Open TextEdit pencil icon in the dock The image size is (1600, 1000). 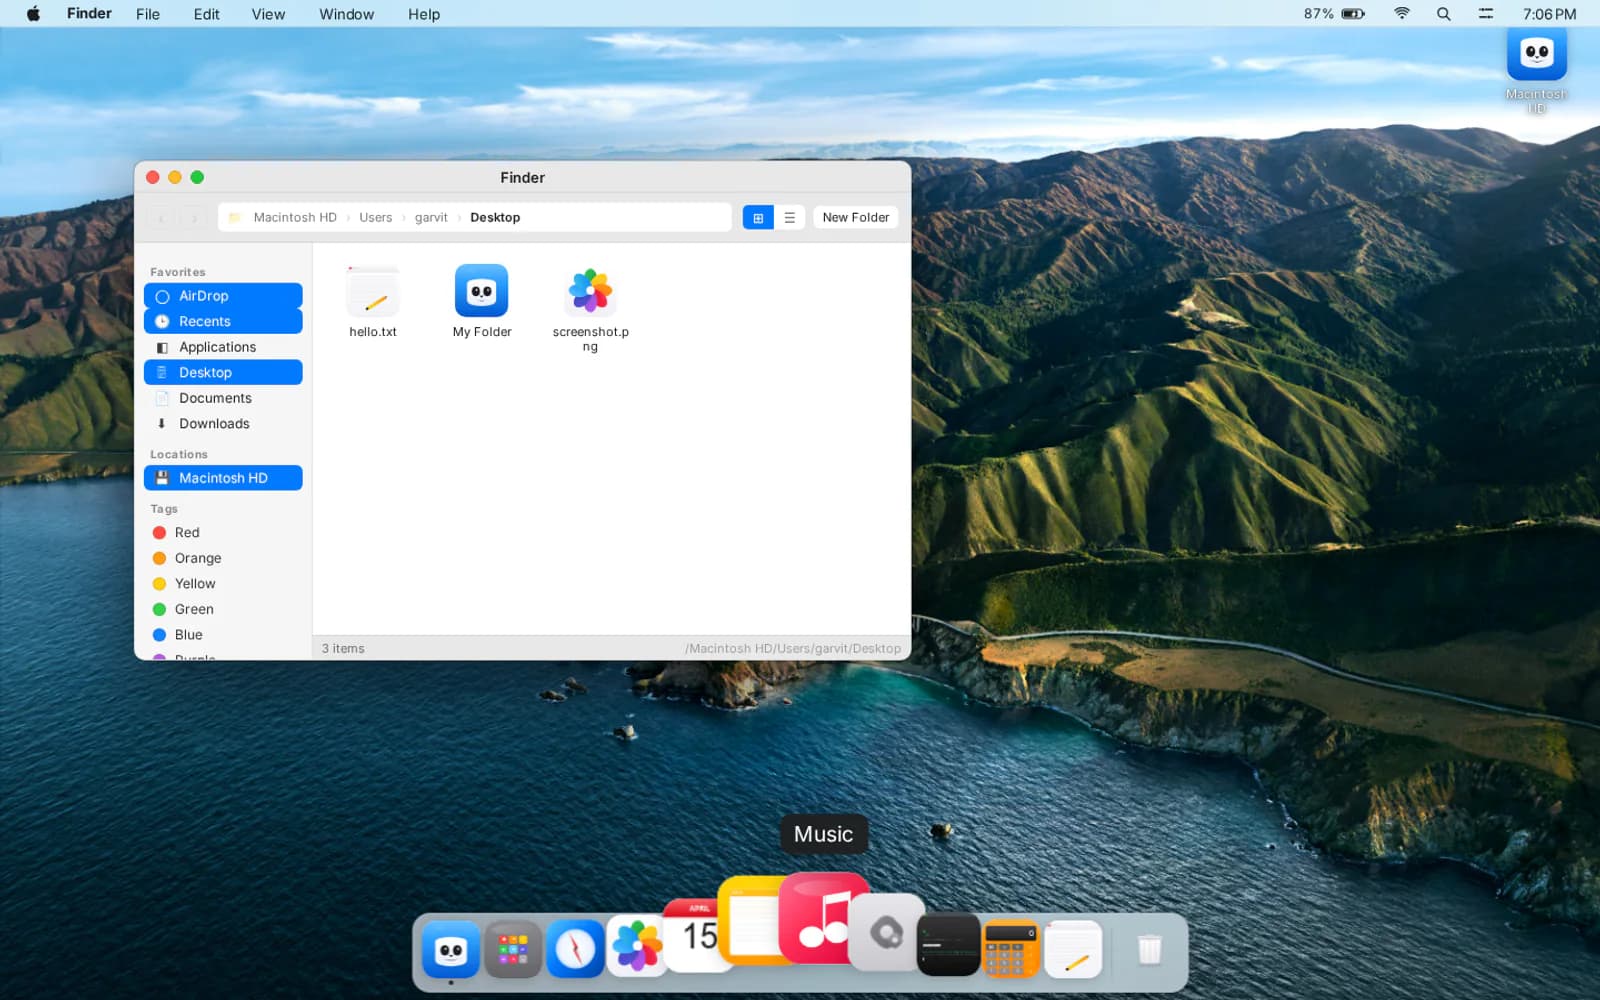click(1073, 949)
